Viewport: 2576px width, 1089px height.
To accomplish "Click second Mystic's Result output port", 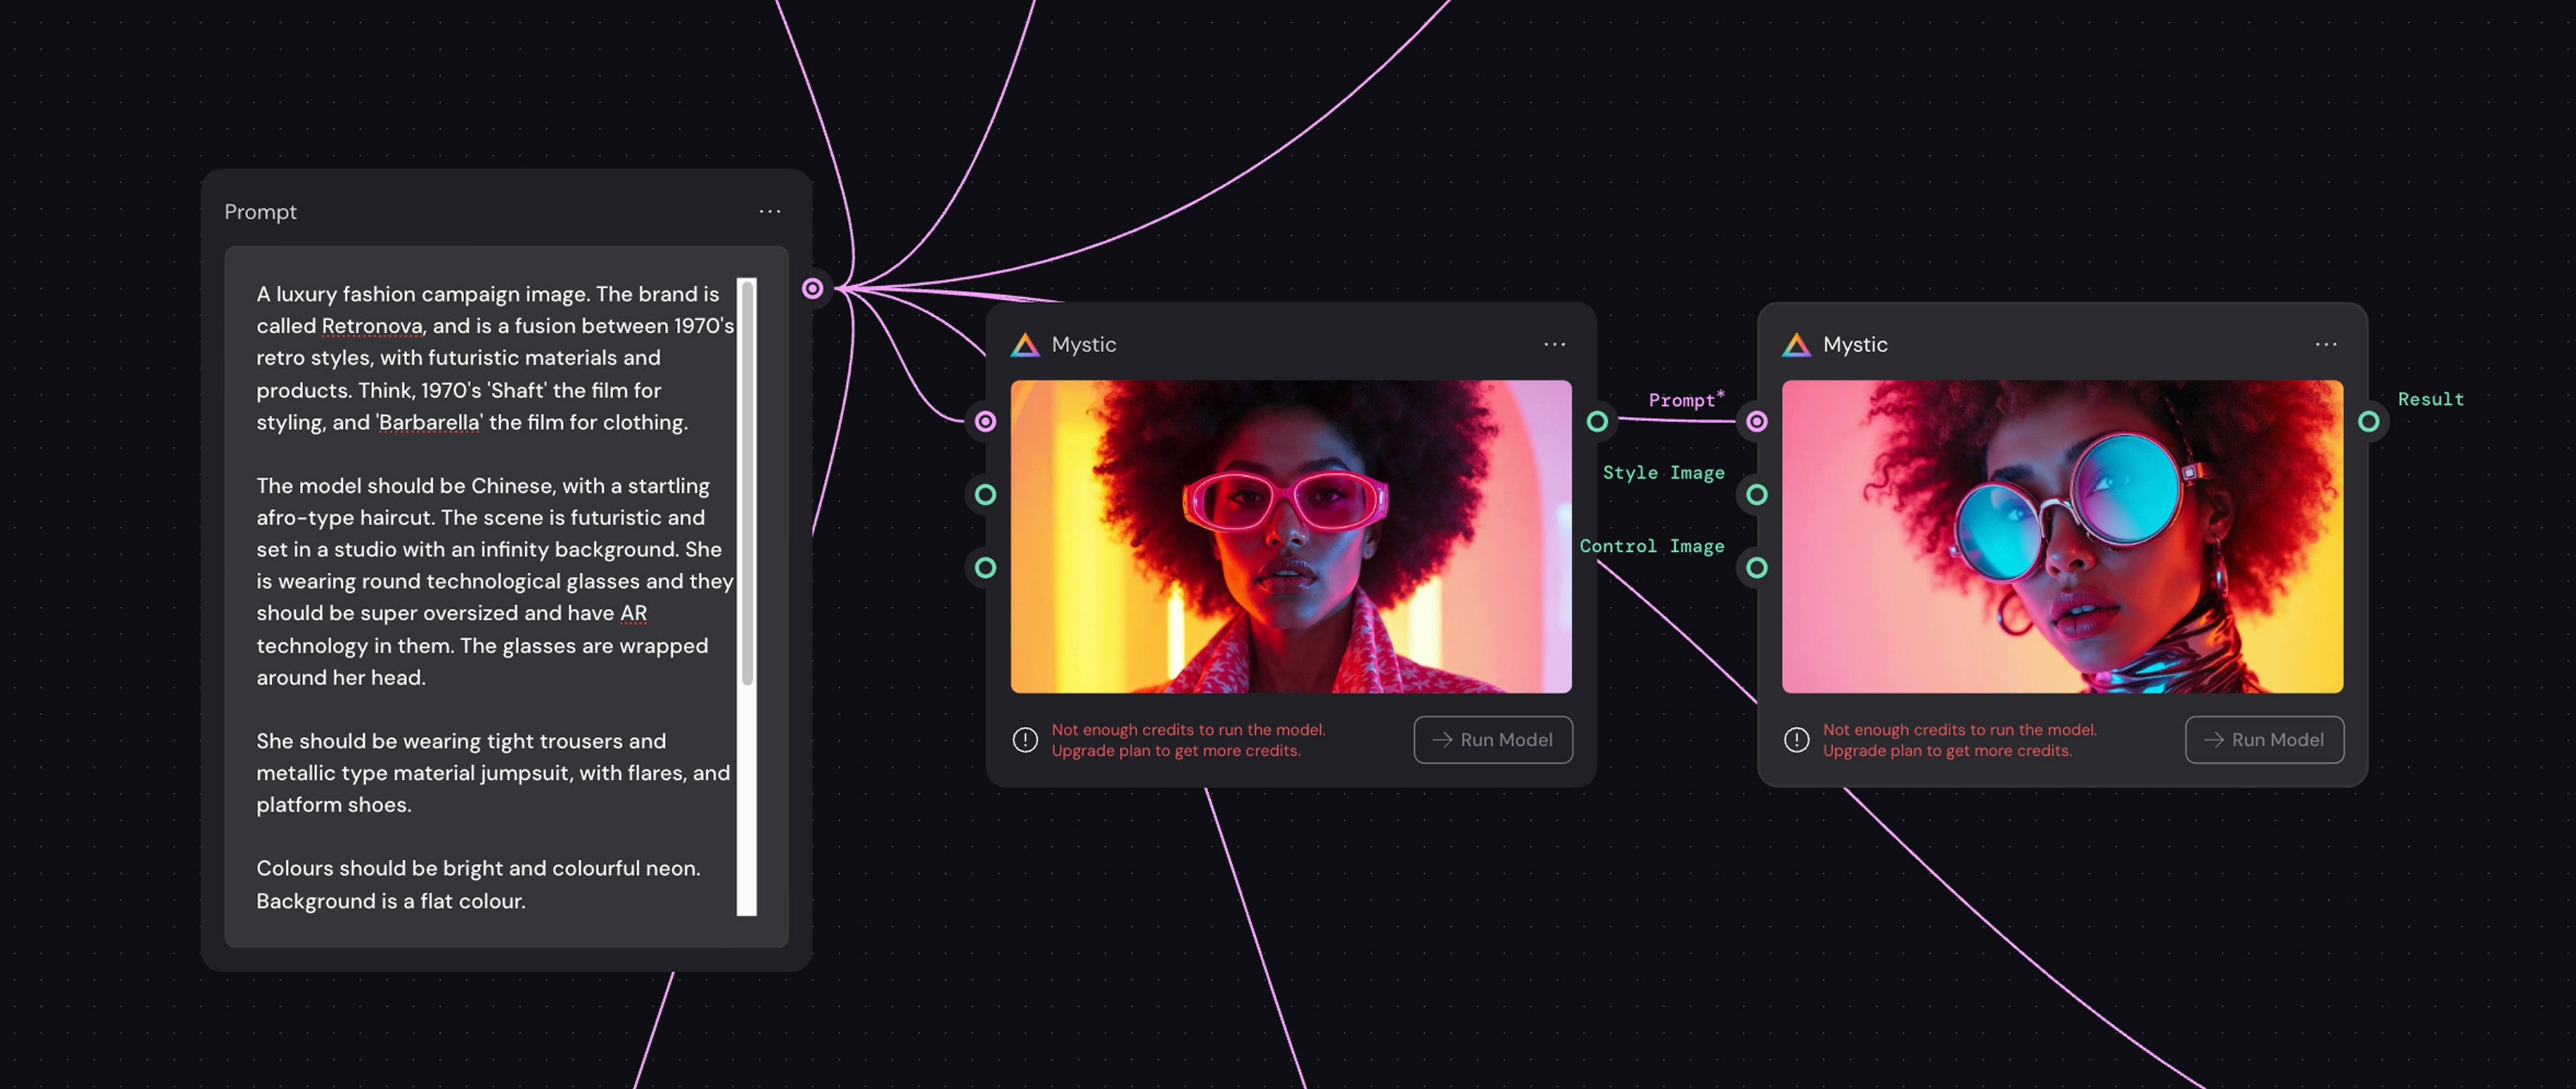I will (x=2368, y=421).
